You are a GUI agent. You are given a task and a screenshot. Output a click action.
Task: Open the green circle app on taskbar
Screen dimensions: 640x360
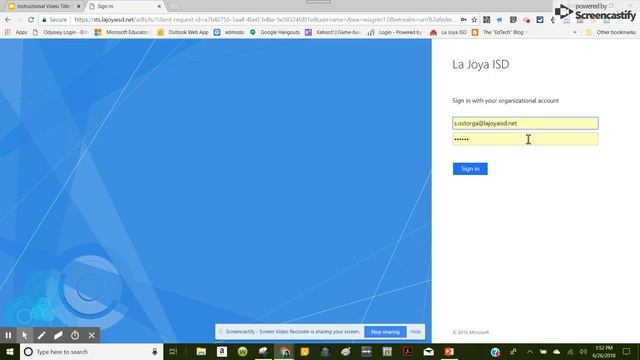(242, 351)
